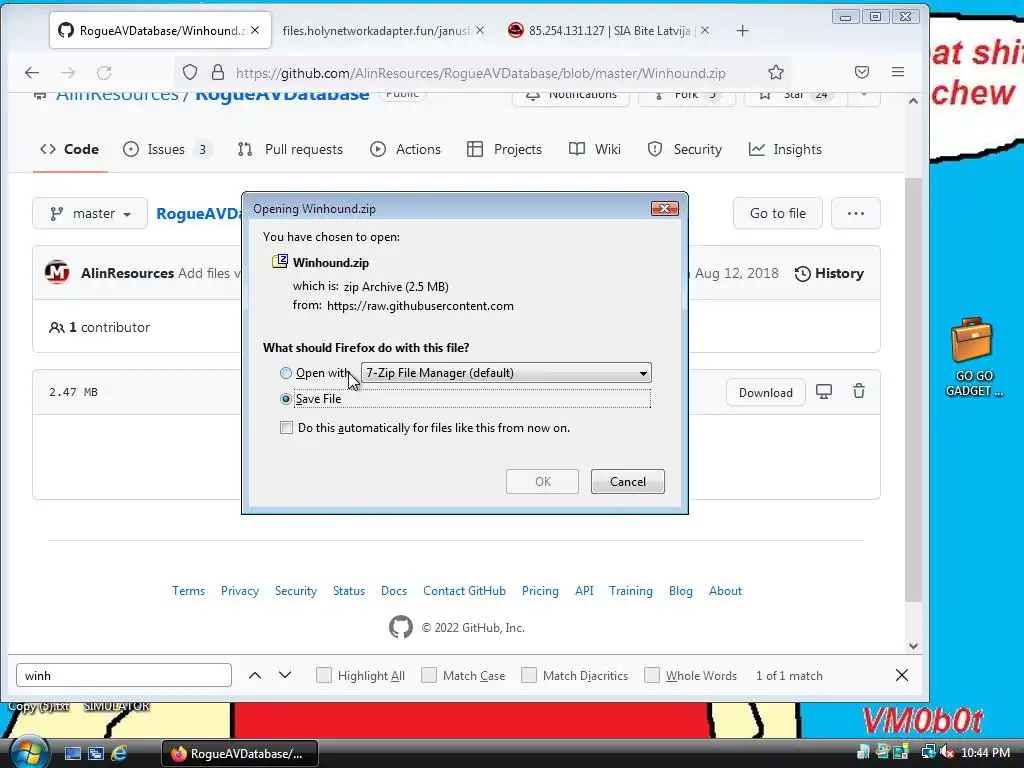This screenshot has height=768, width=1024.
Task: Open the Security tab
Action: [684, 150]
